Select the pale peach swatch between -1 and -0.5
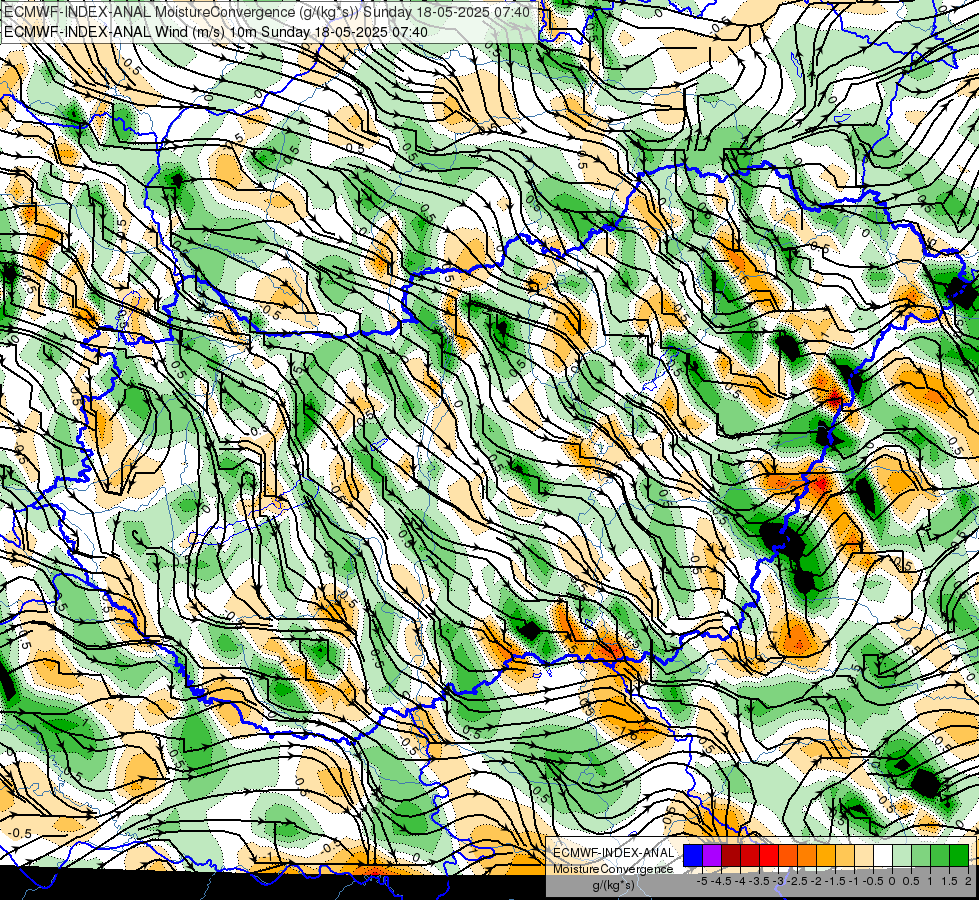Viewport: 979px width, 900px height. tap(863, 856)
